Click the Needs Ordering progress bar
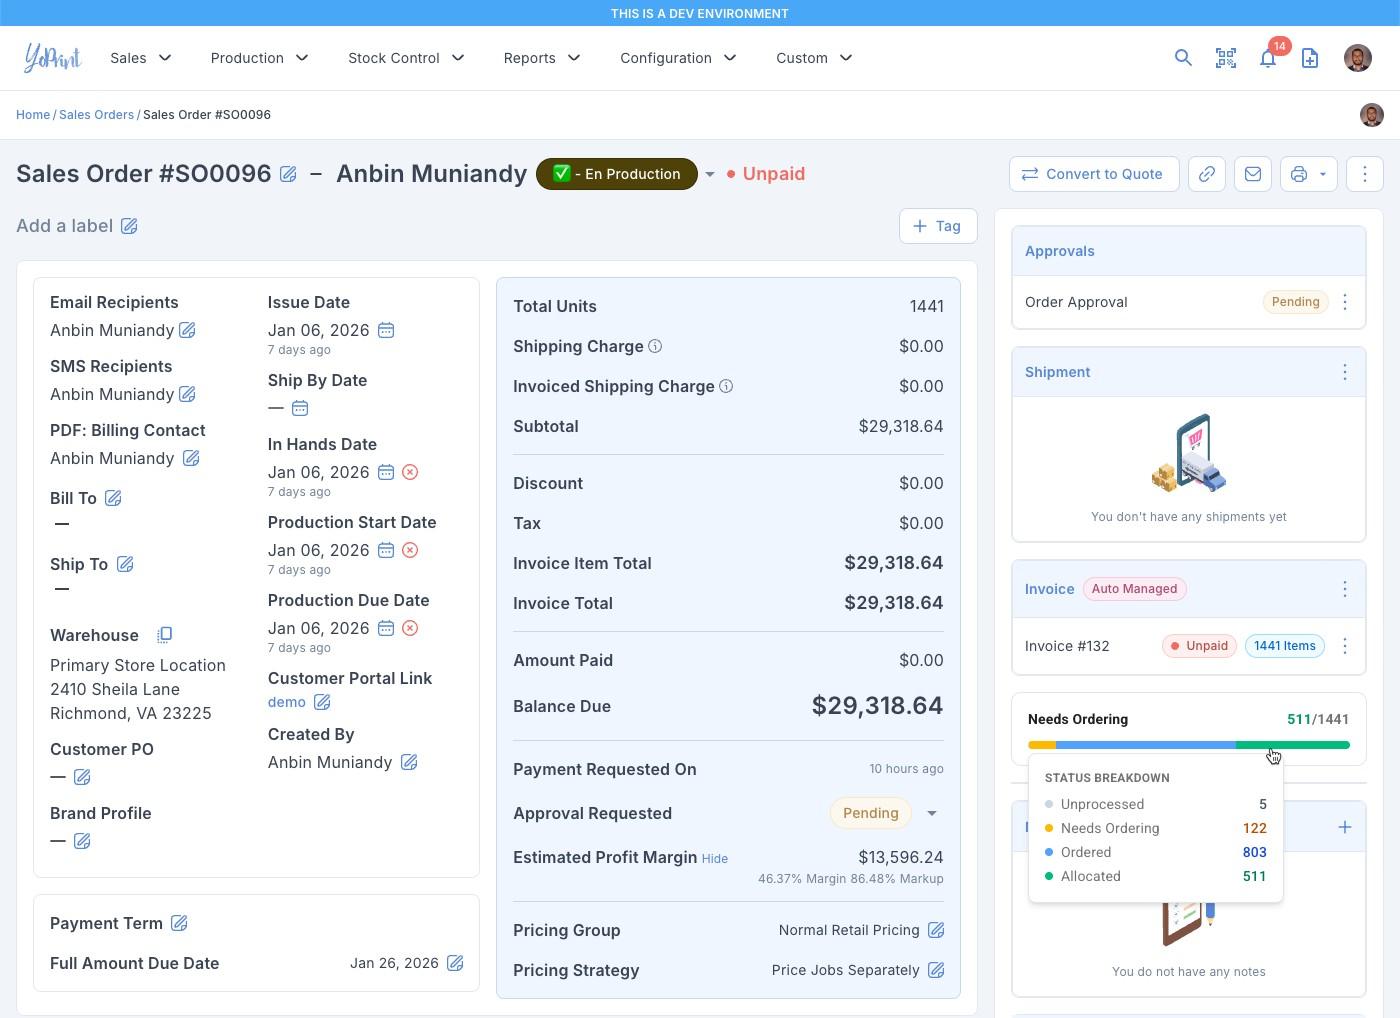The width and height of the screenshot is (1400, 1018). [1188, 745]
